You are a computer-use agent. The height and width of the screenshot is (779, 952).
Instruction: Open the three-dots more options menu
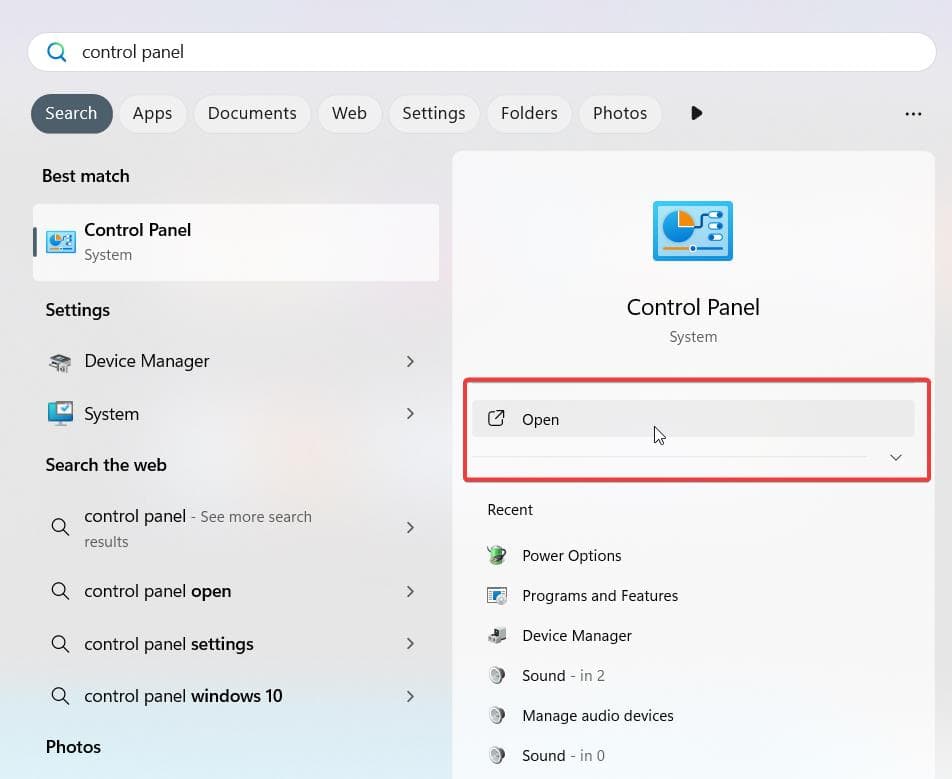click(x=913, y=114)
